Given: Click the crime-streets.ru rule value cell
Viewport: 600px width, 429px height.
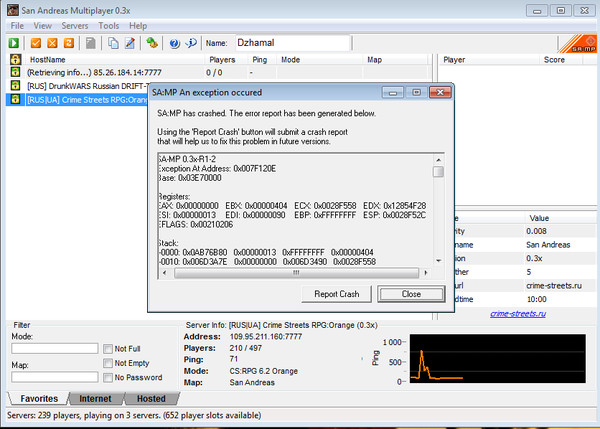Looking at the screenshot, I should [554, 286].
